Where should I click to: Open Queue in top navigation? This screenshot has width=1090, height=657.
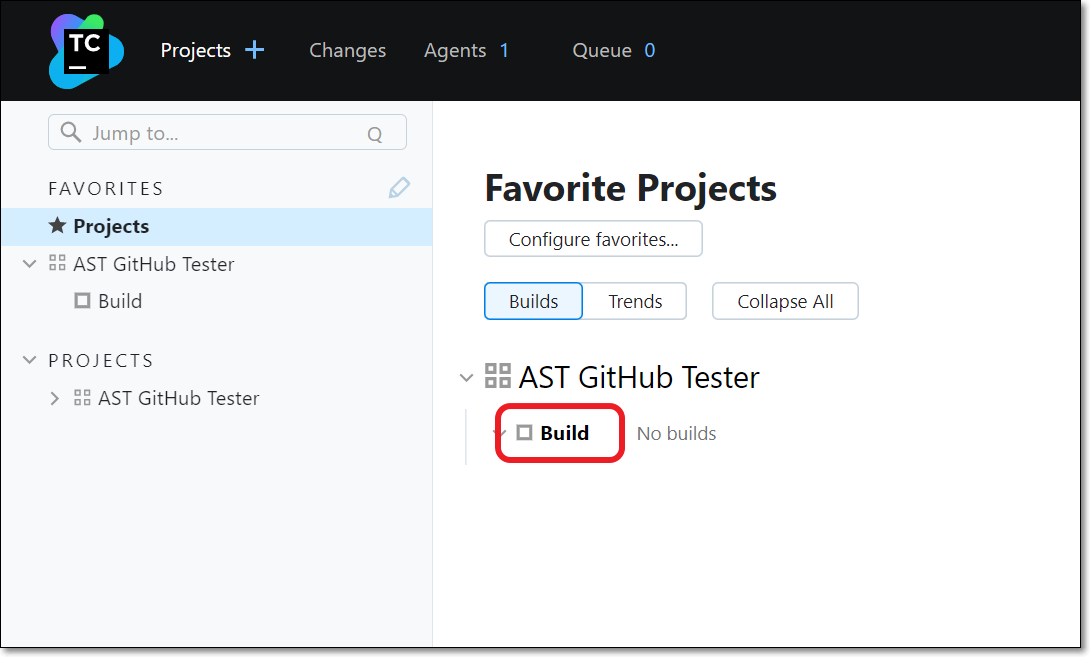click(x=602, y=50)
